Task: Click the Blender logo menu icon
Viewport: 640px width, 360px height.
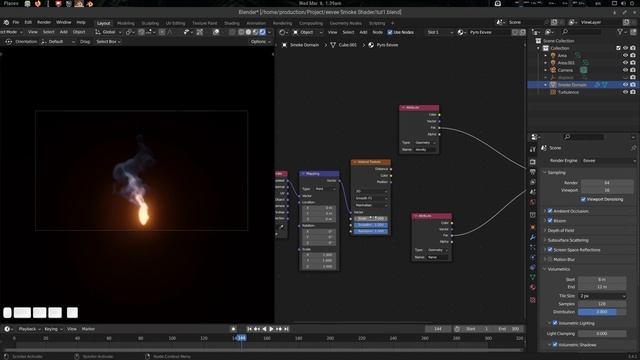Action: [x=6, y=22]
